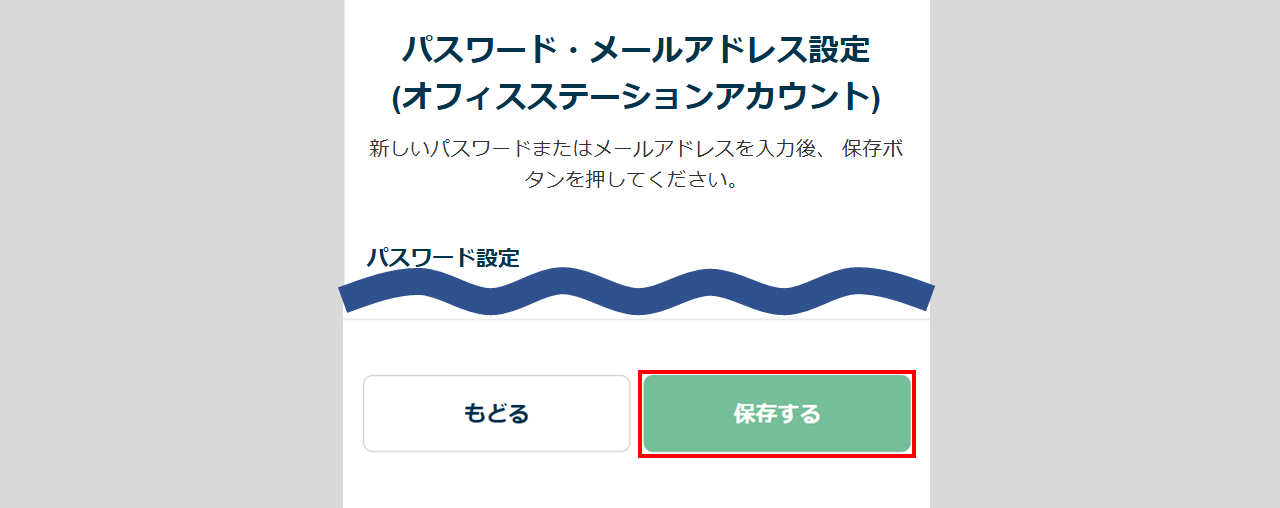
Task: Click the thin divider above the buttons
Action: pyautogui.click(x=636, y=320)
